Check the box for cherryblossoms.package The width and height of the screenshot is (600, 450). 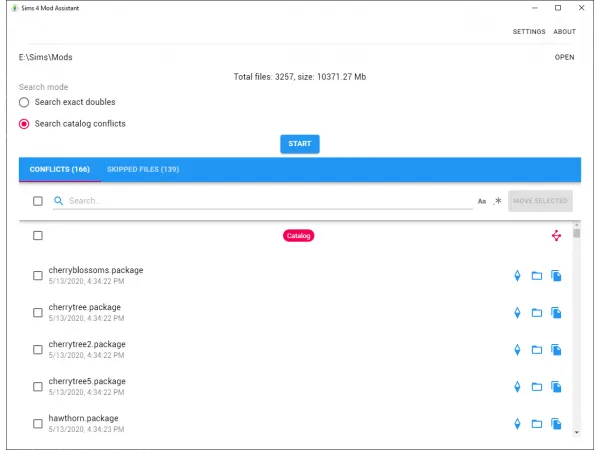pos(38,276)
